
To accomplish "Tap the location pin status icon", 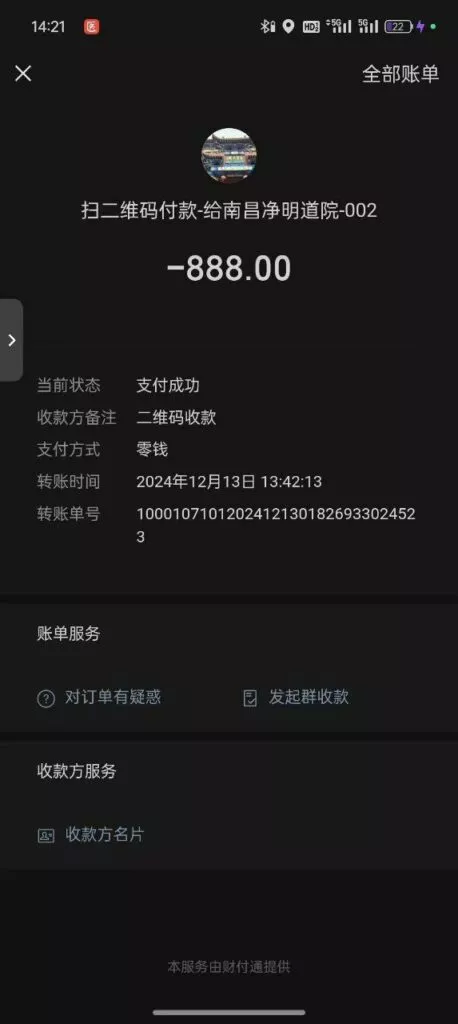I will (x=288, y=27).
